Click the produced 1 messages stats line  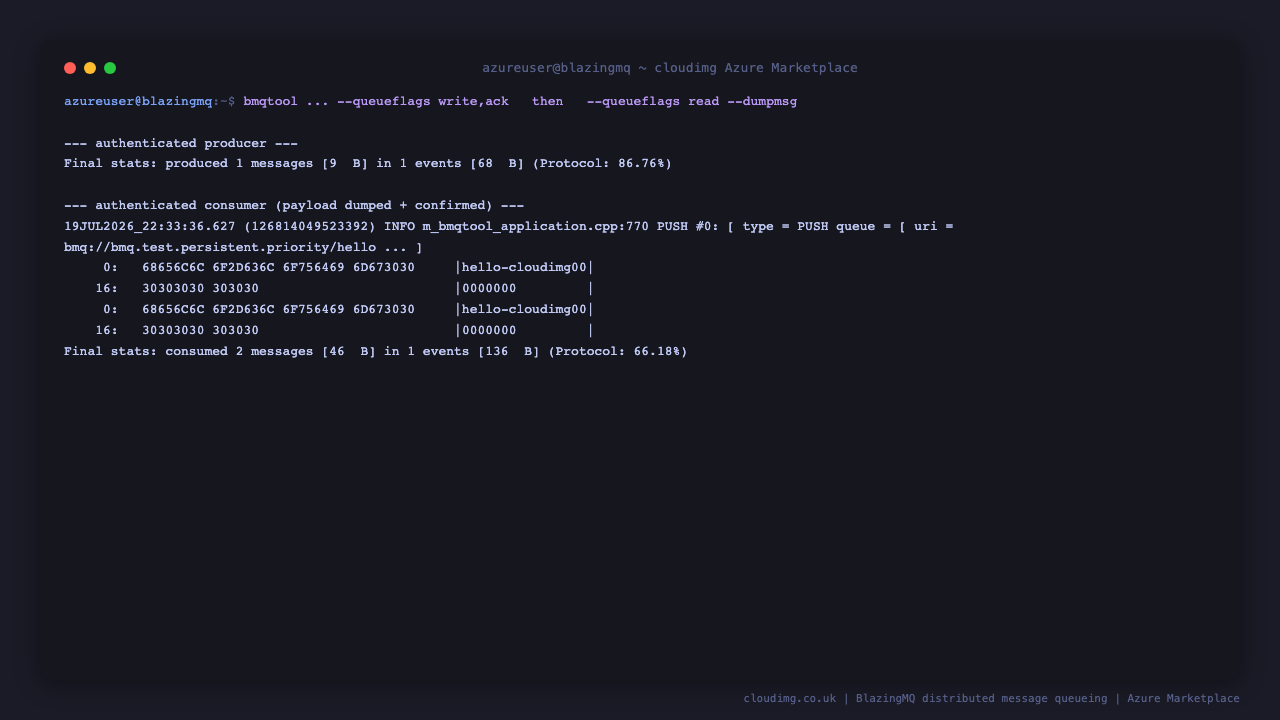pos(368,164)
